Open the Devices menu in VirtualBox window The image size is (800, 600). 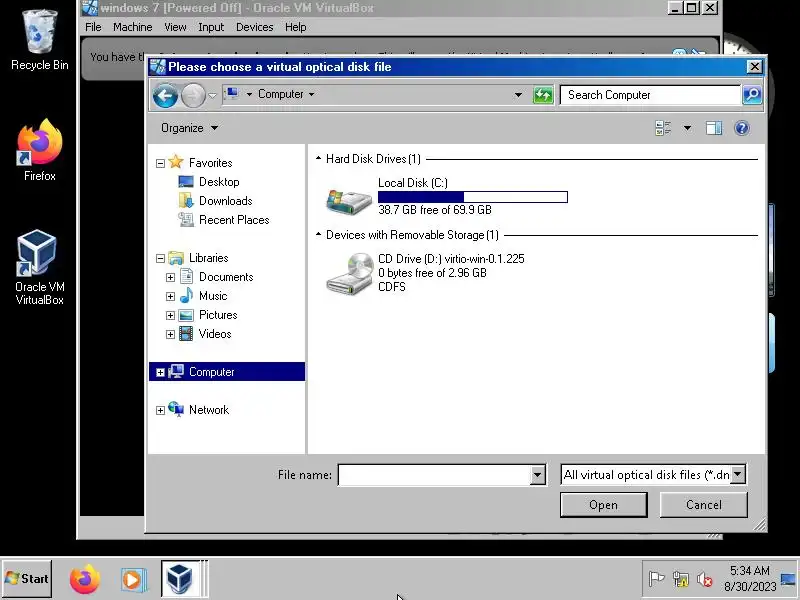[x=255, y=27]
